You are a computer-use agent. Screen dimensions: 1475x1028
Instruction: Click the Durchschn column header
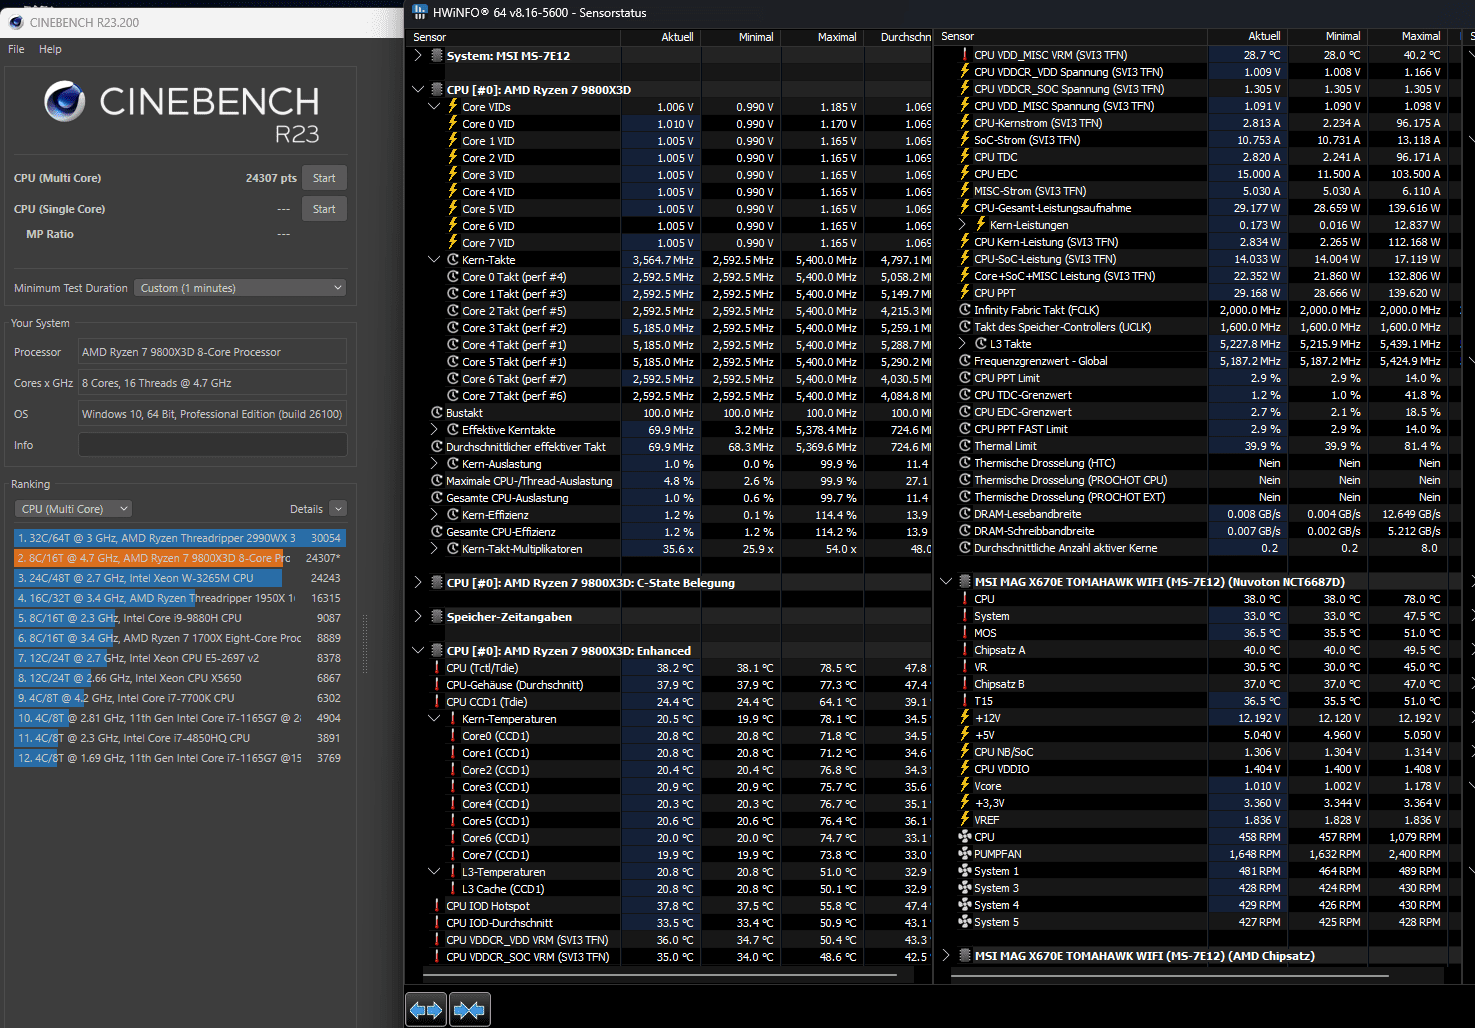tap(898, 37)
